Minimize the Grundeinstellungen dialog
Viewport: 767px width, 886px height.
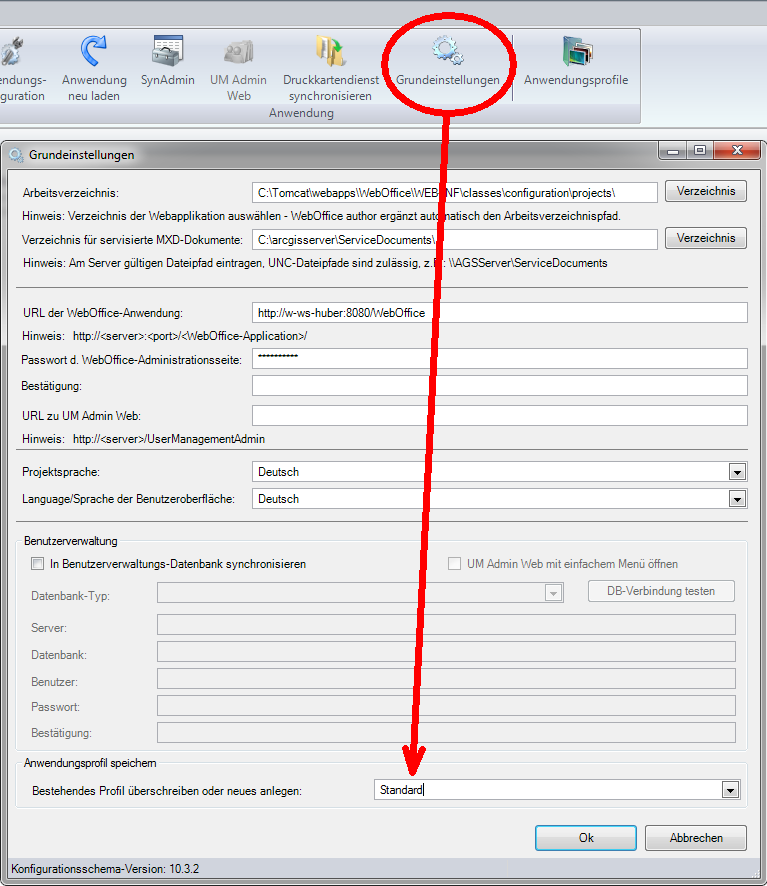click(x=673, y=151)
